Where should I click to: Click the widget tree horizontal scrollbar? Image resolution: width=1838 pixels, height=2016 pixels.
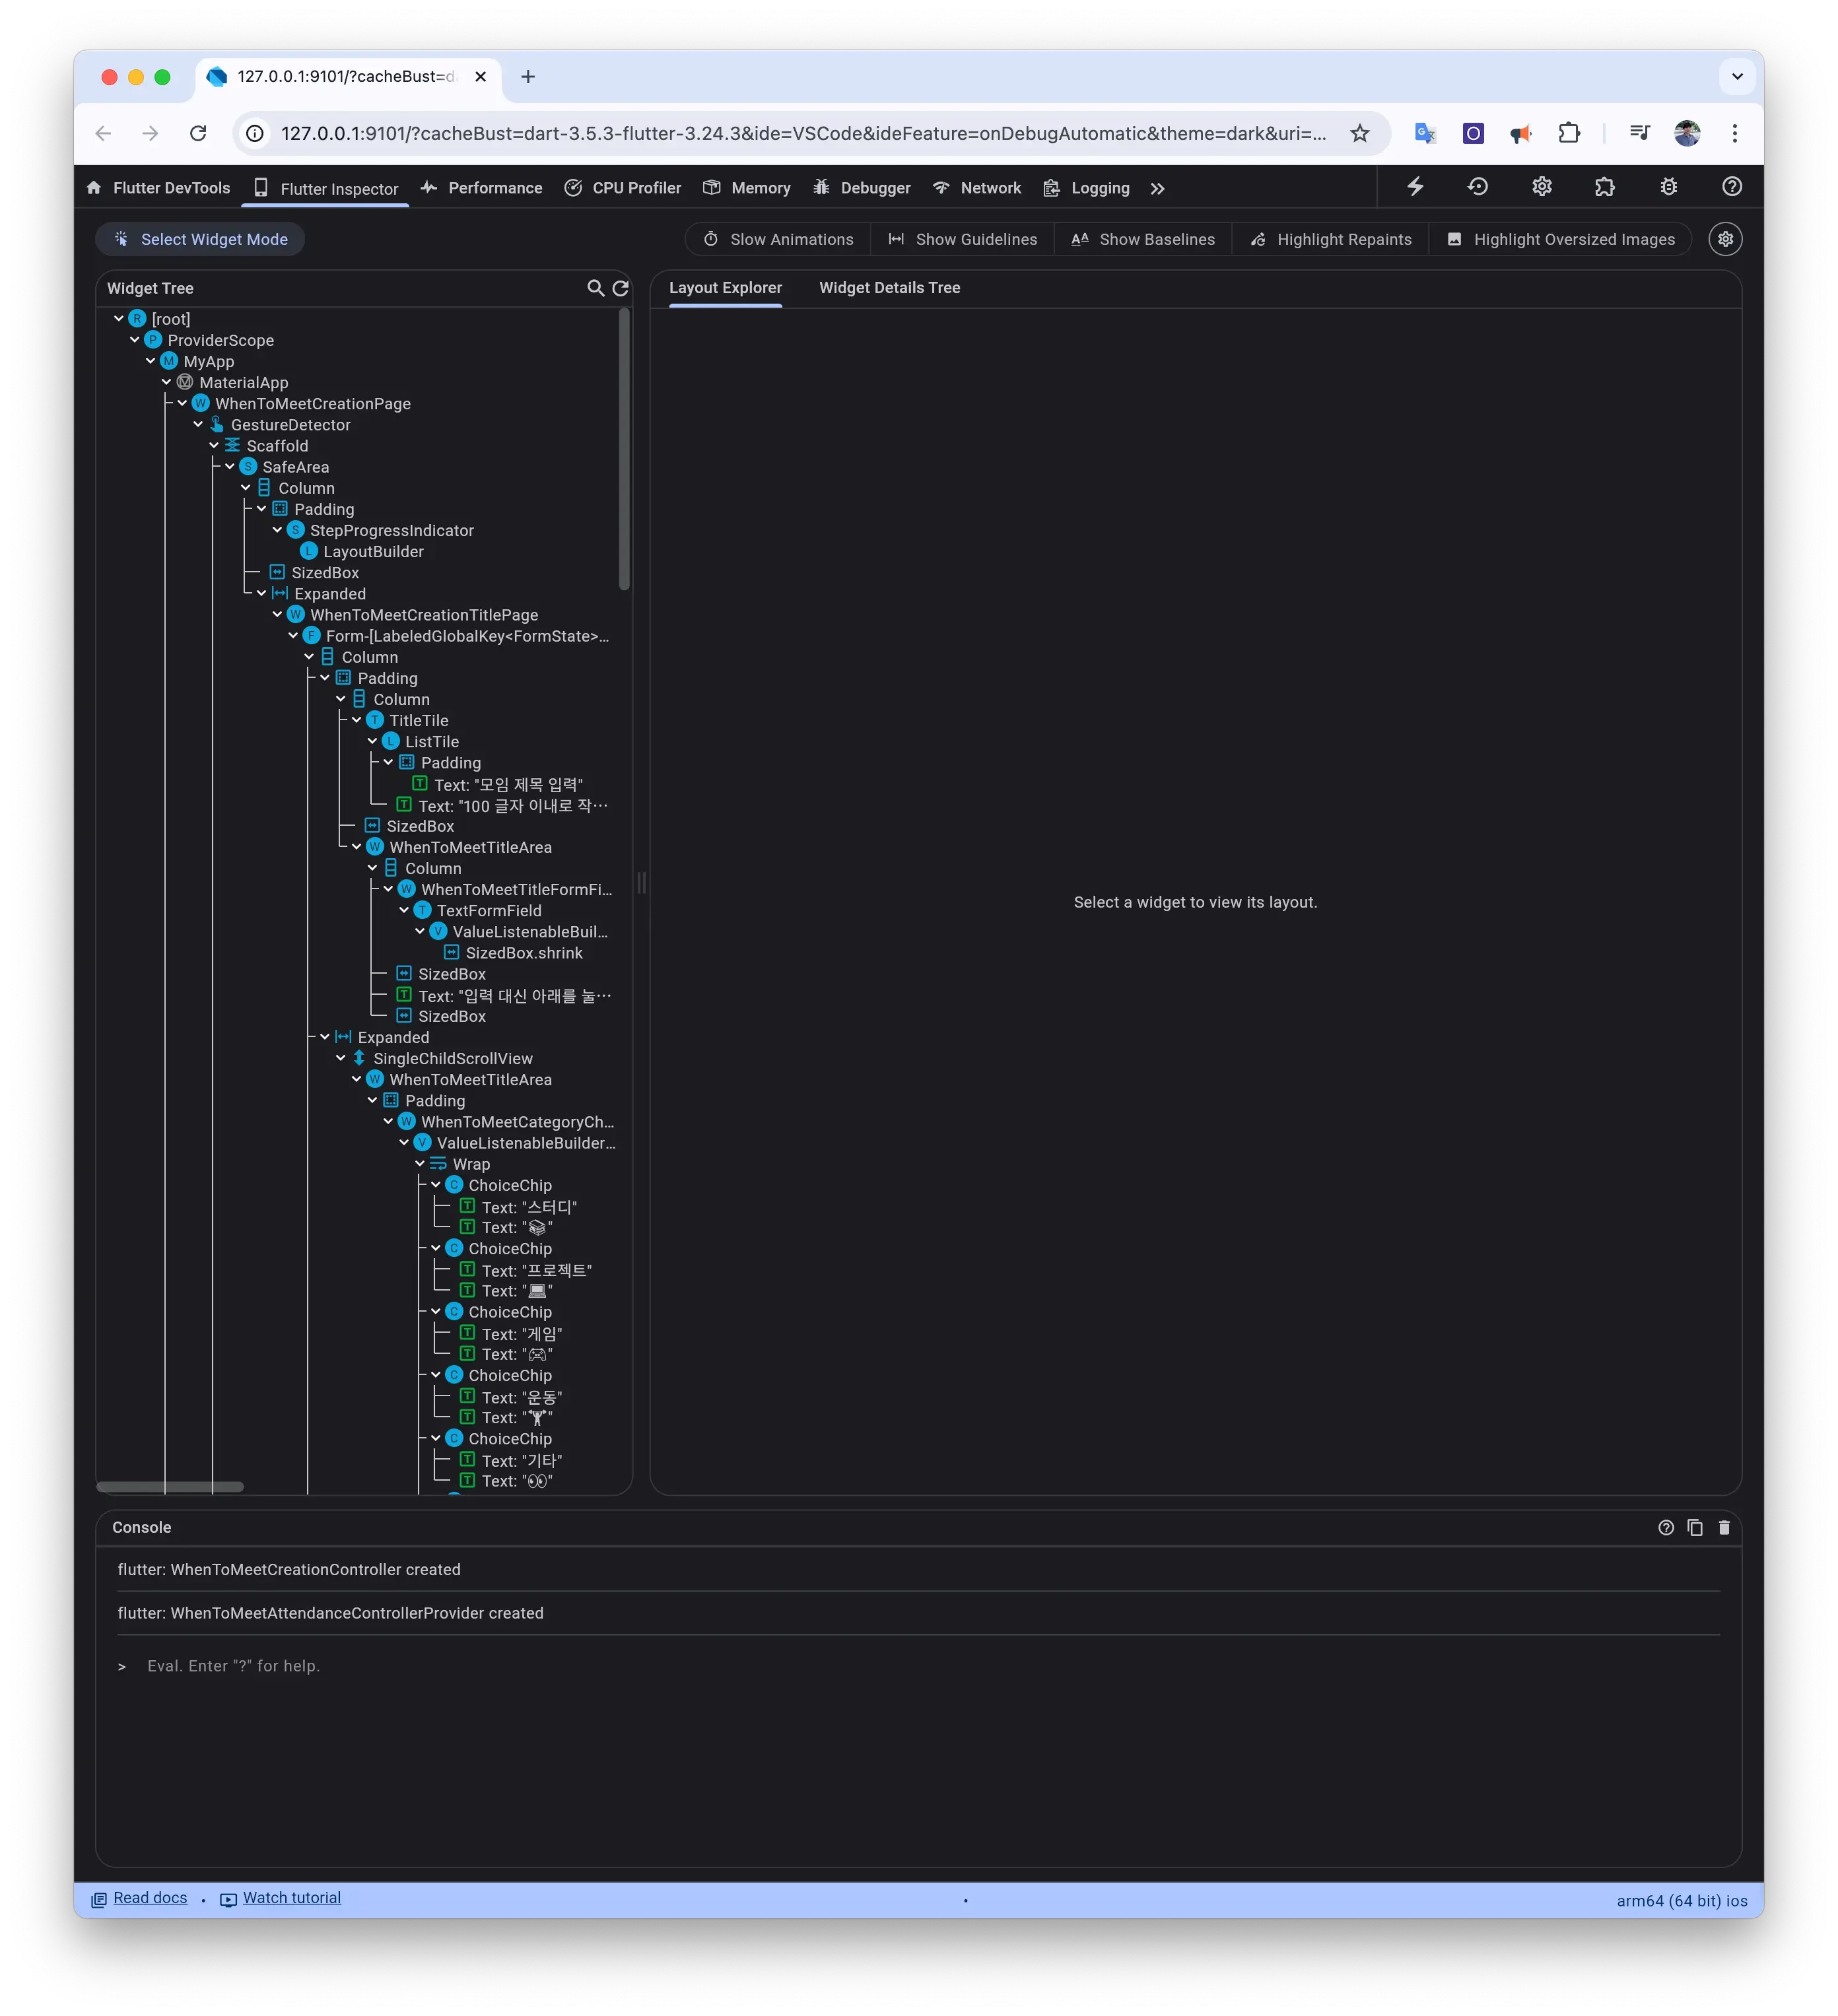tap(170, 1486)
